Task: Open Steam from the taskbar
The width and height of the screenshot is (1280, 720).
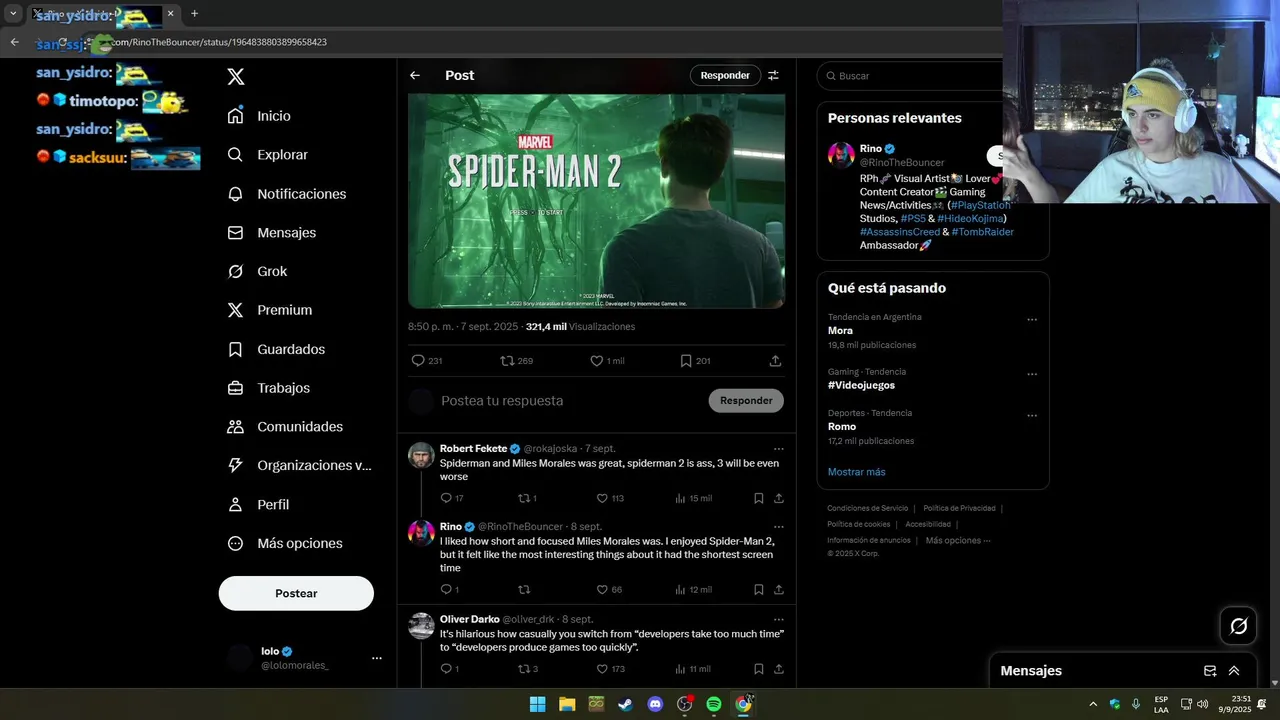Action: (625, 704)
